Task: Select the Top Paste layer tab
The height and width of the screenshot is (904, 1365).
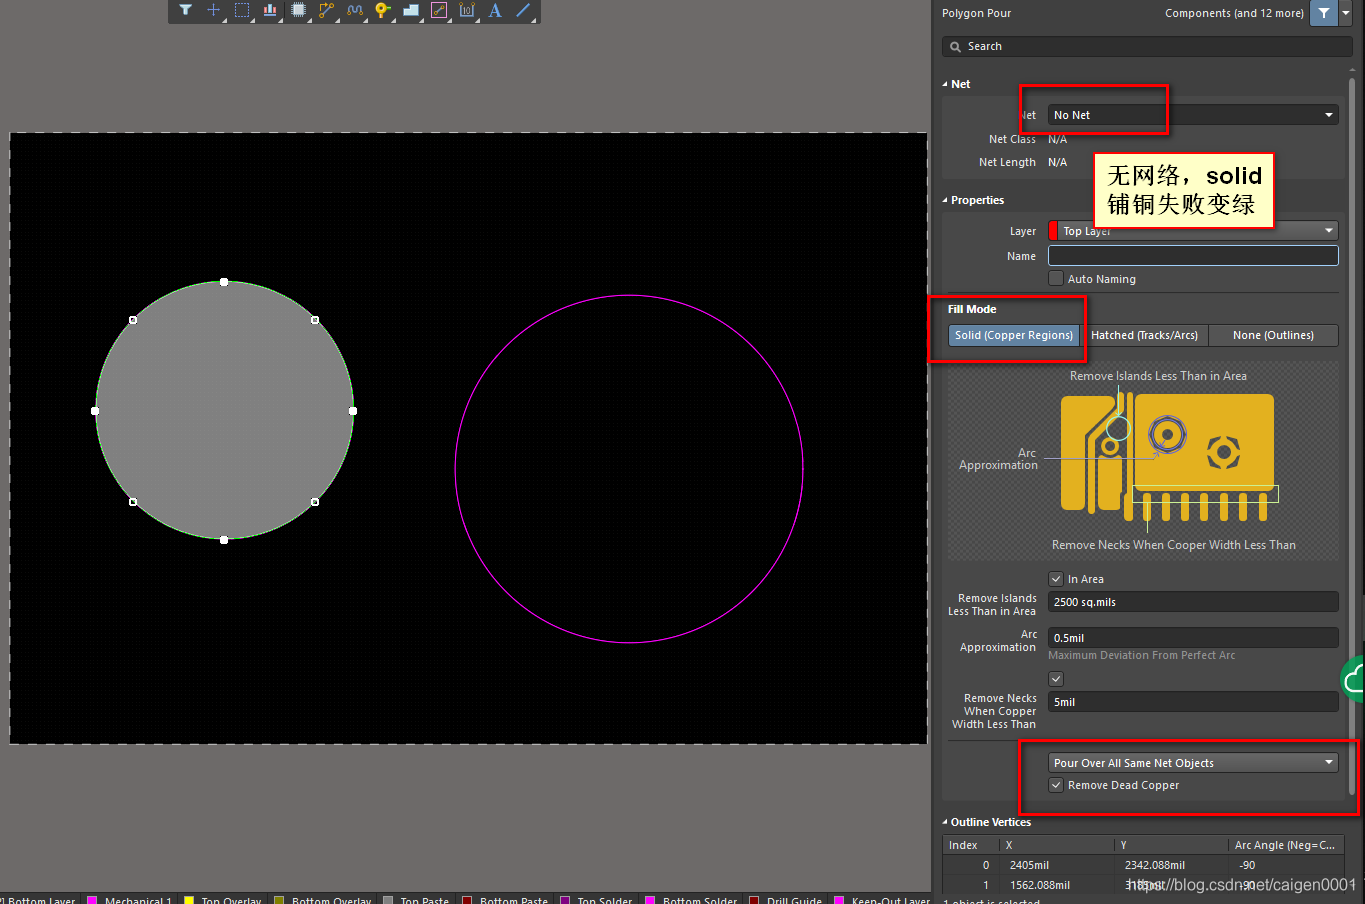Action: 424,900
